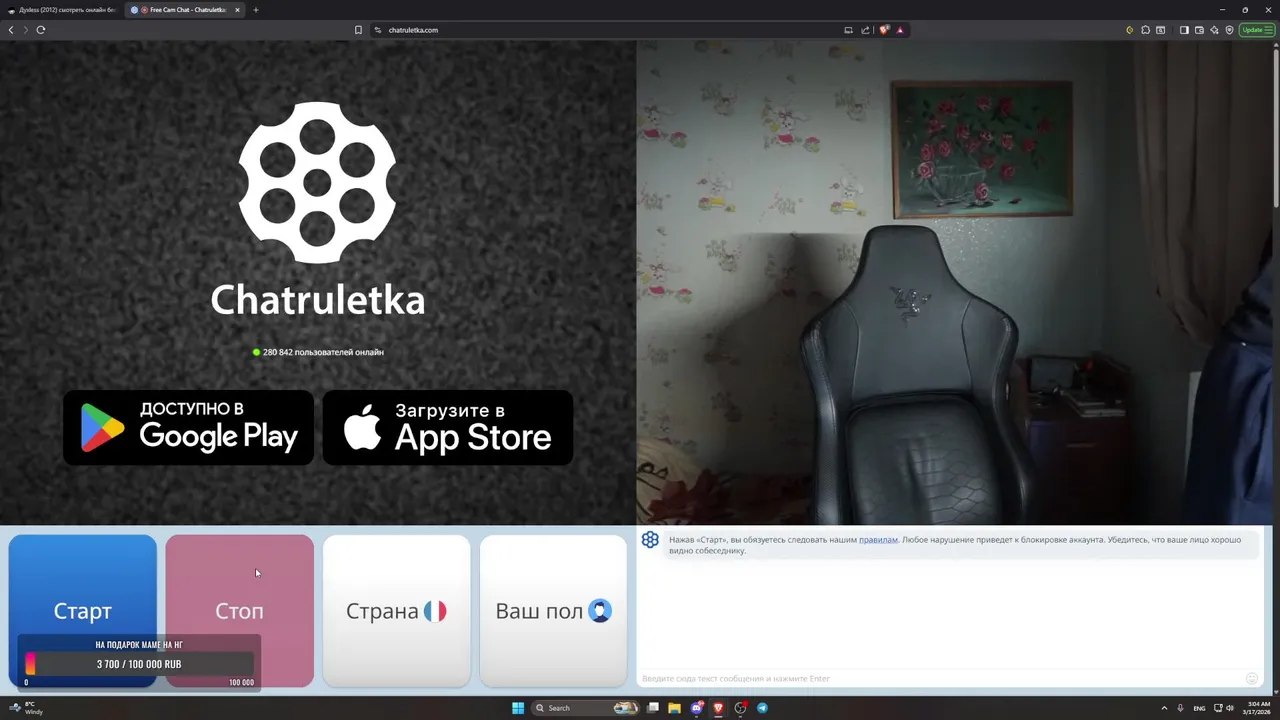
Task: Go back in browser history
Action: point(11,30)
